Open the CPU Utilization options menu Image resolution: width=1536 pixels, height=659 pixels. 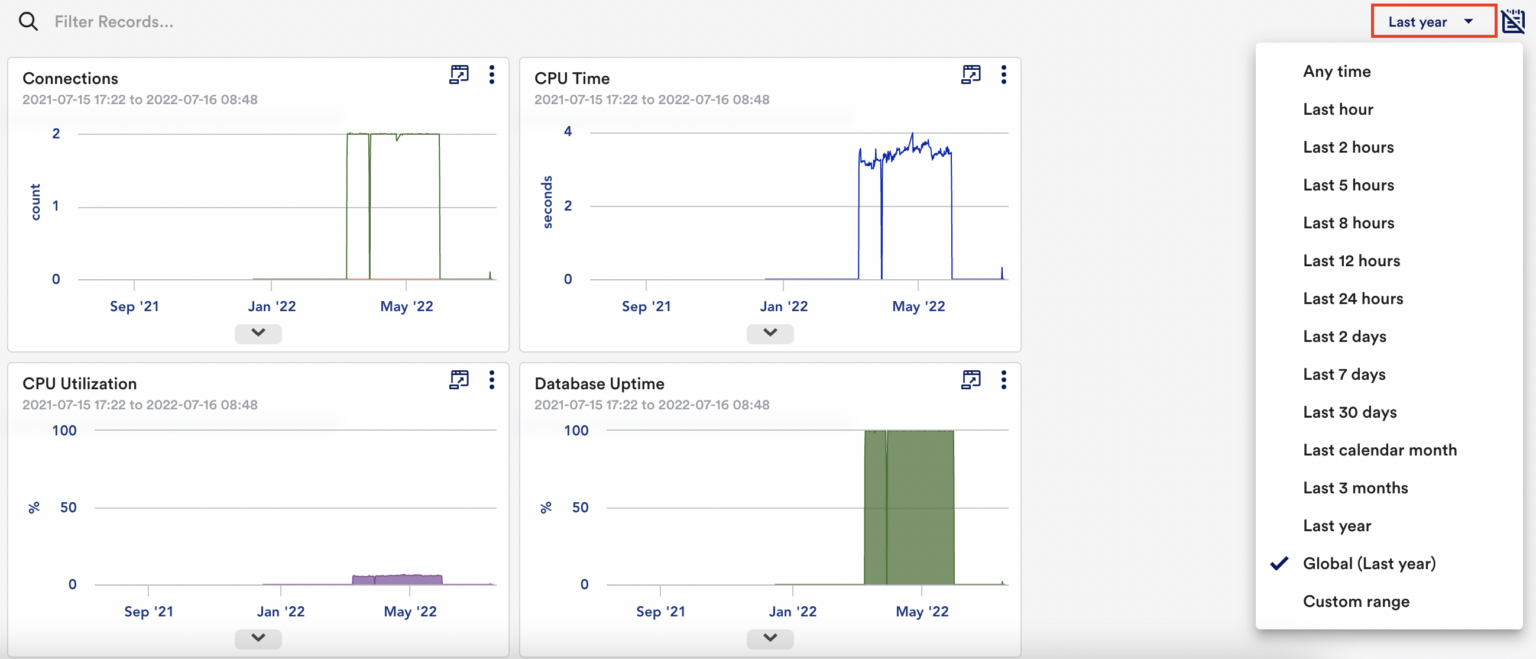tap(491, 380)
